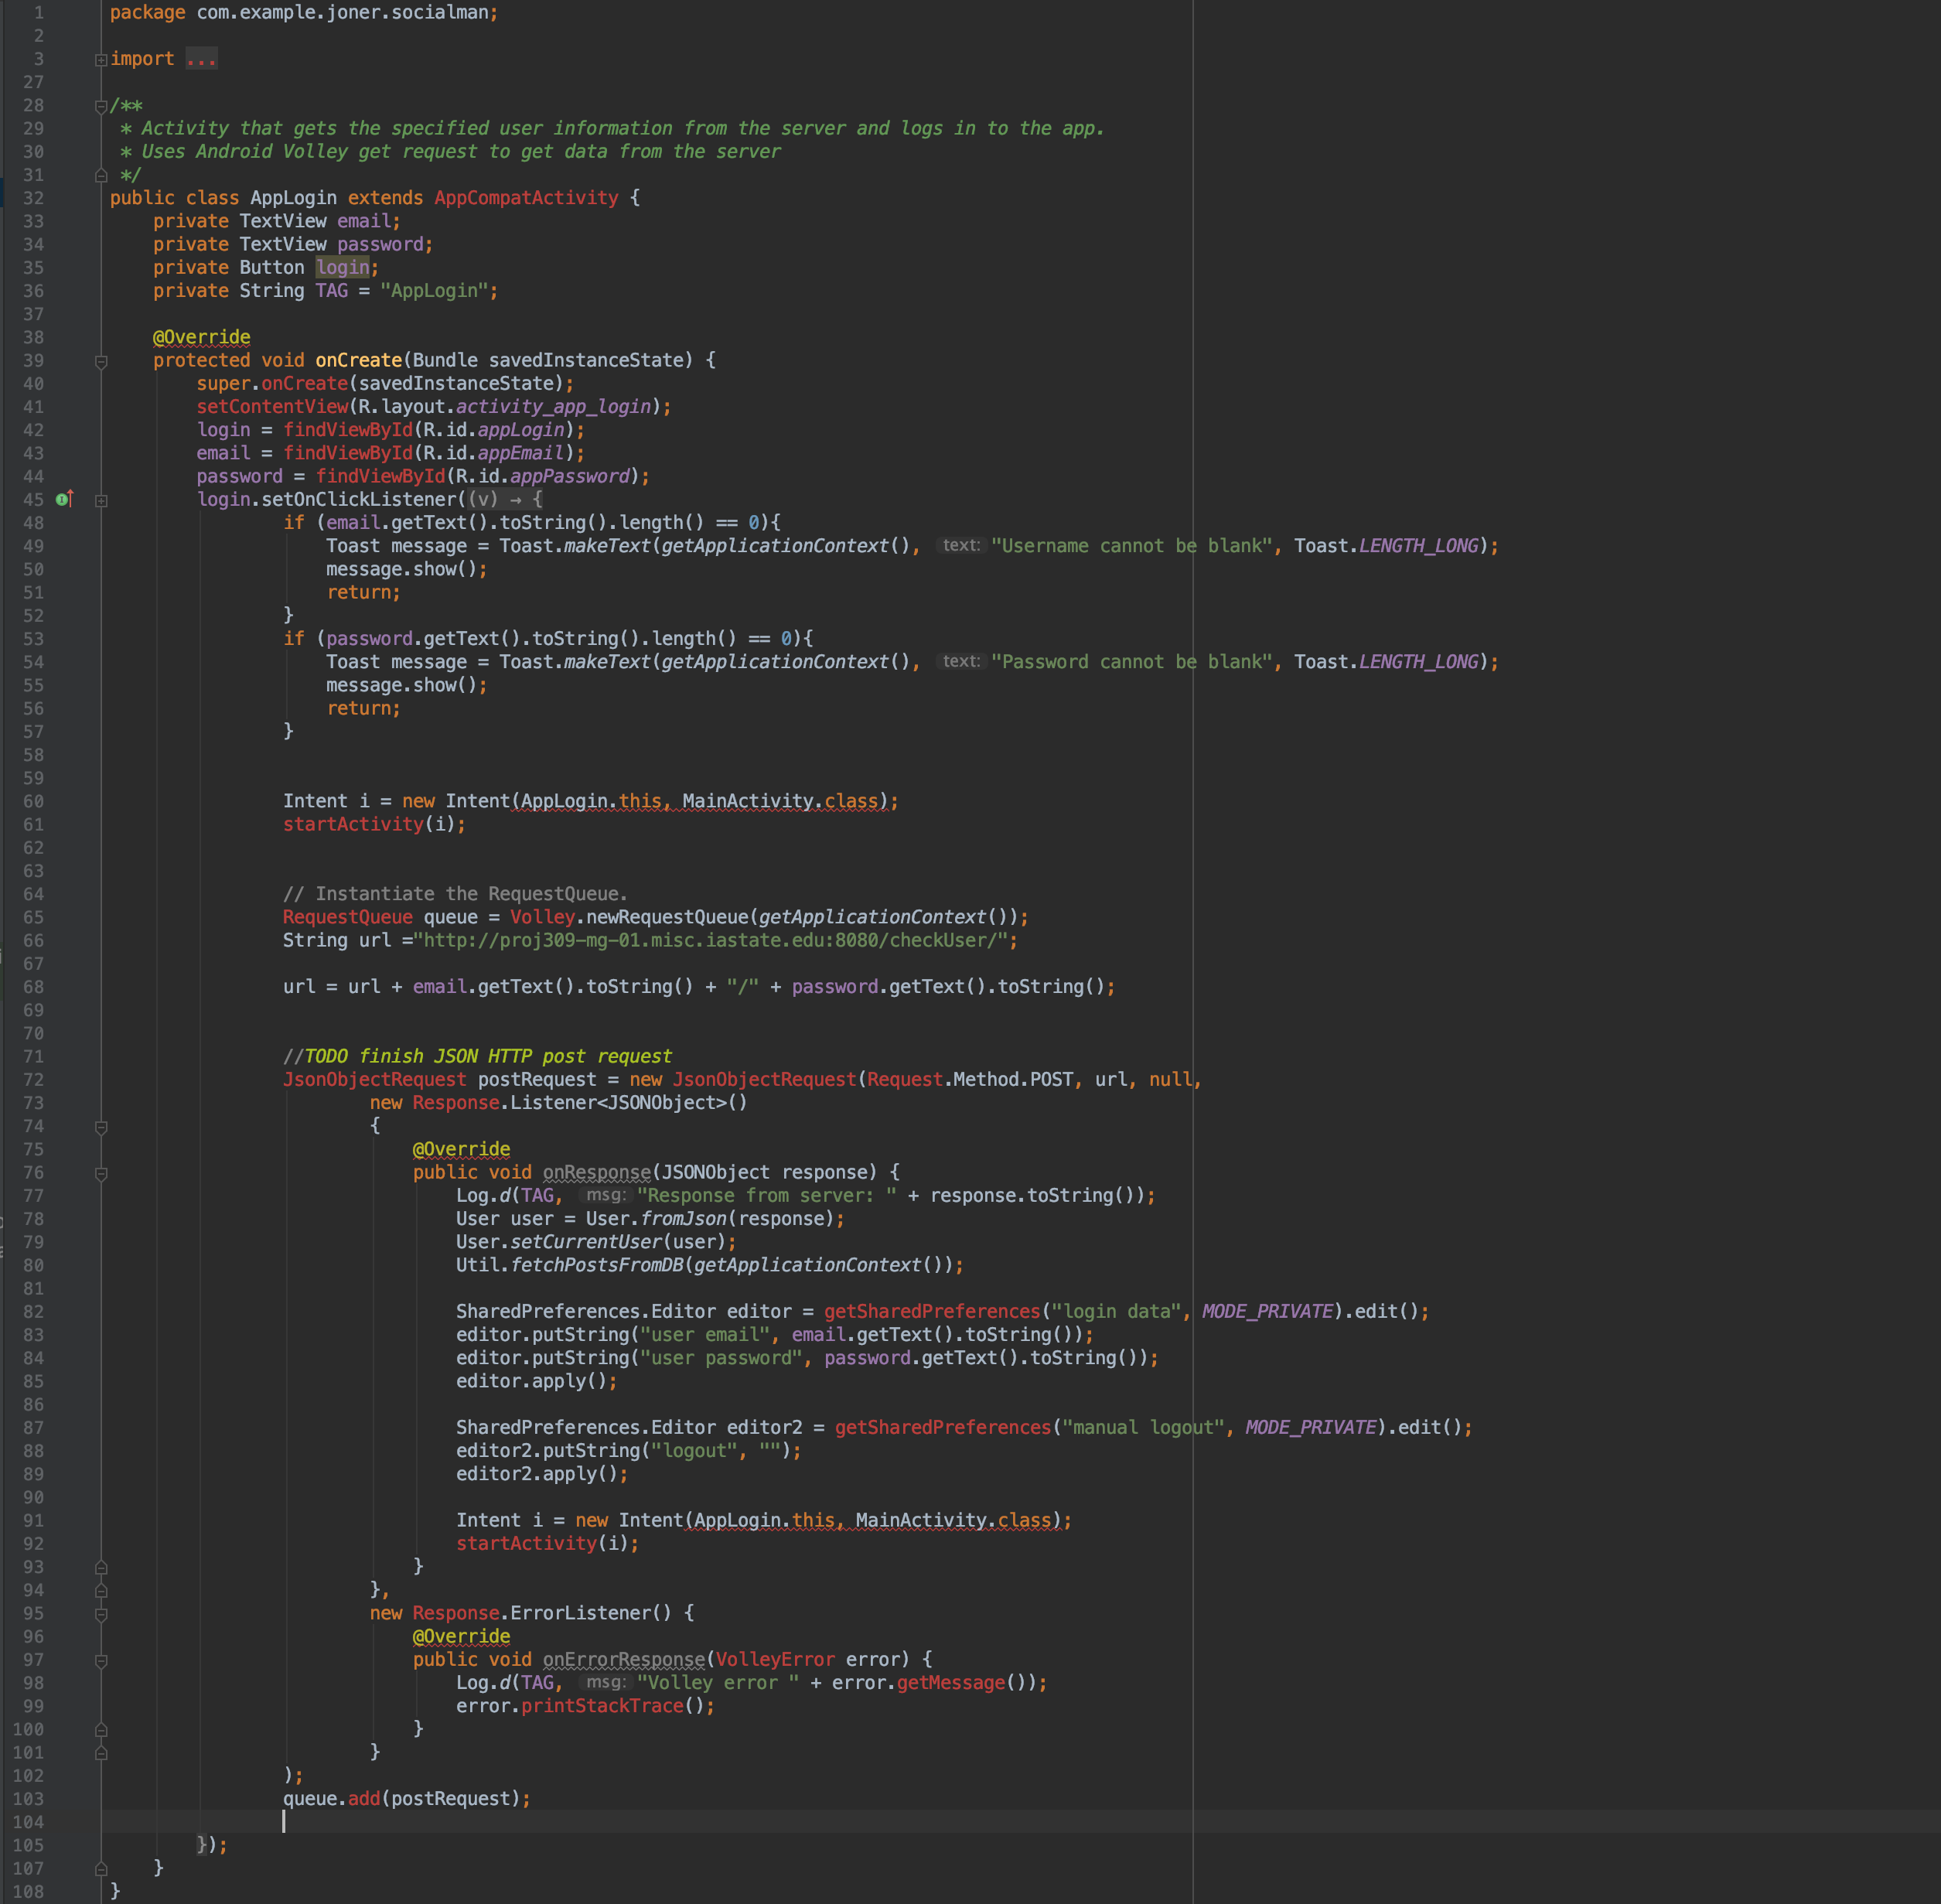1941x1904 pixels.
Task: Unfold the "(v) → {" lambda placeholder
Action: 506,499
